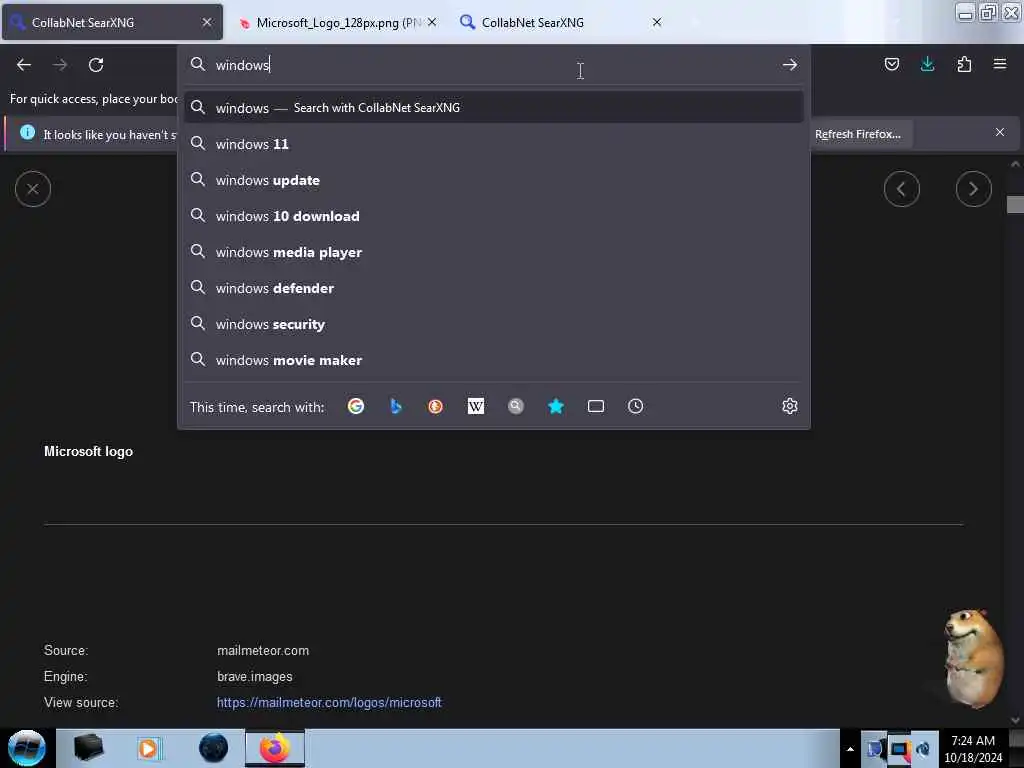This screenshot has width=1024, height=768.
Task: Open the mailmeteor.com/logos/microsoft link
Action: [329, 702]
